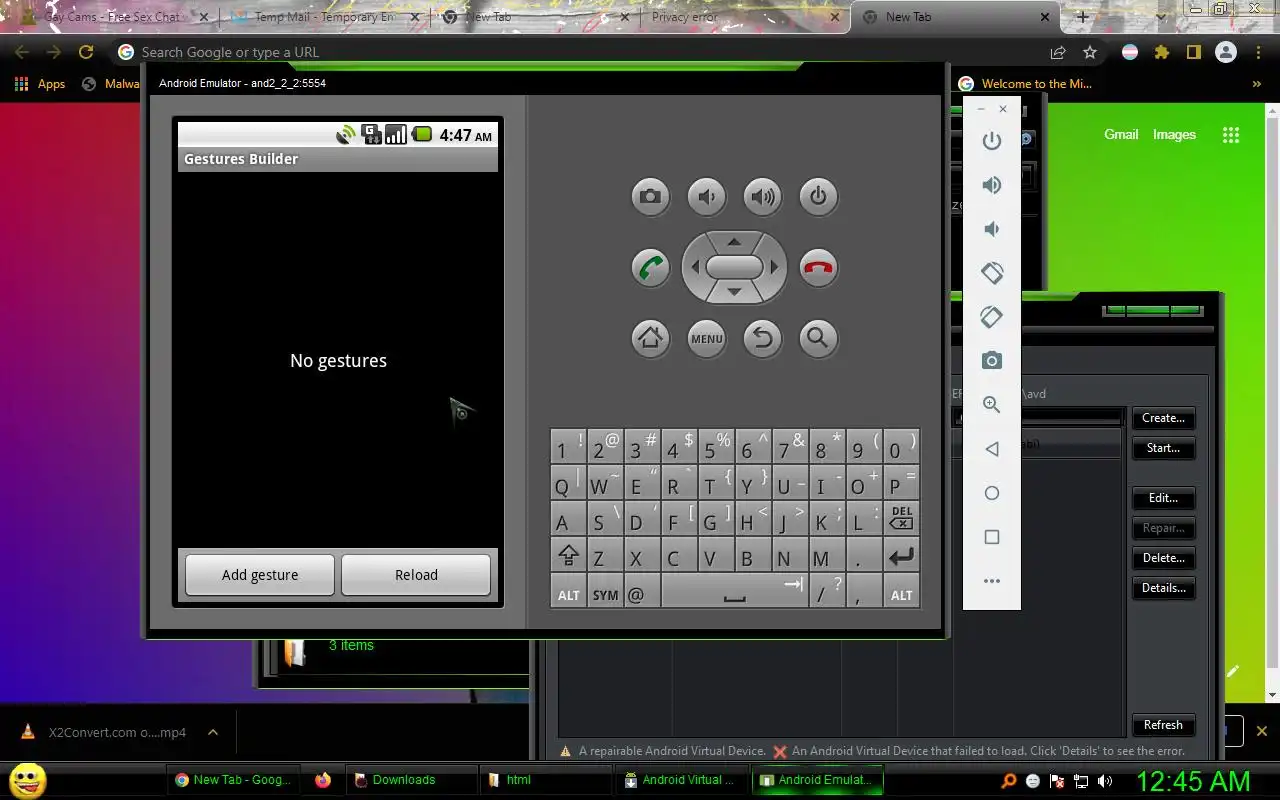
Task: Click rotate left icon in side toolbar
Action: [x=992, y=273]
